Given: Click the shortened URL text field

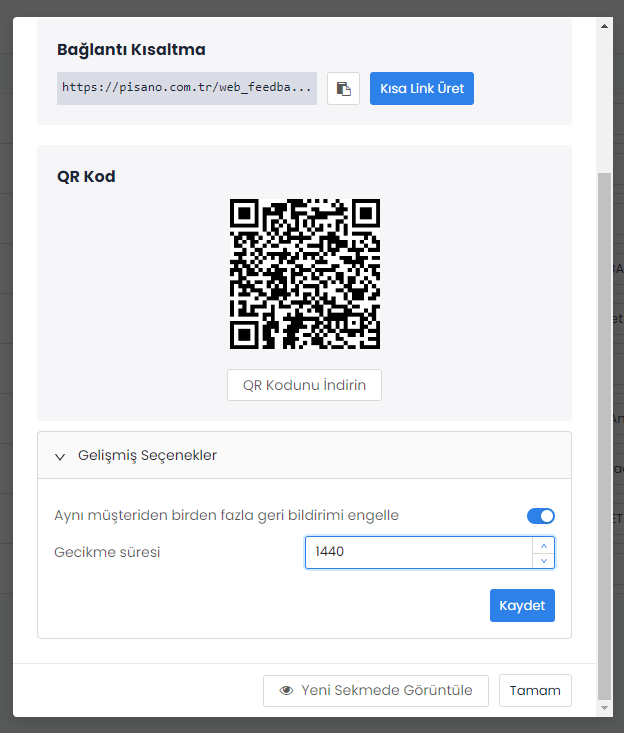Looking at the screenshot, I should click(x=187, y=88).
